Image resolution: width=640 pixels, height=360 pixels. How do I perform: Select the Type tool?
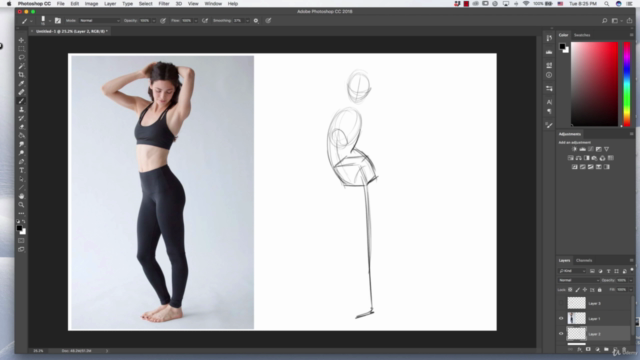coord(21,170)
